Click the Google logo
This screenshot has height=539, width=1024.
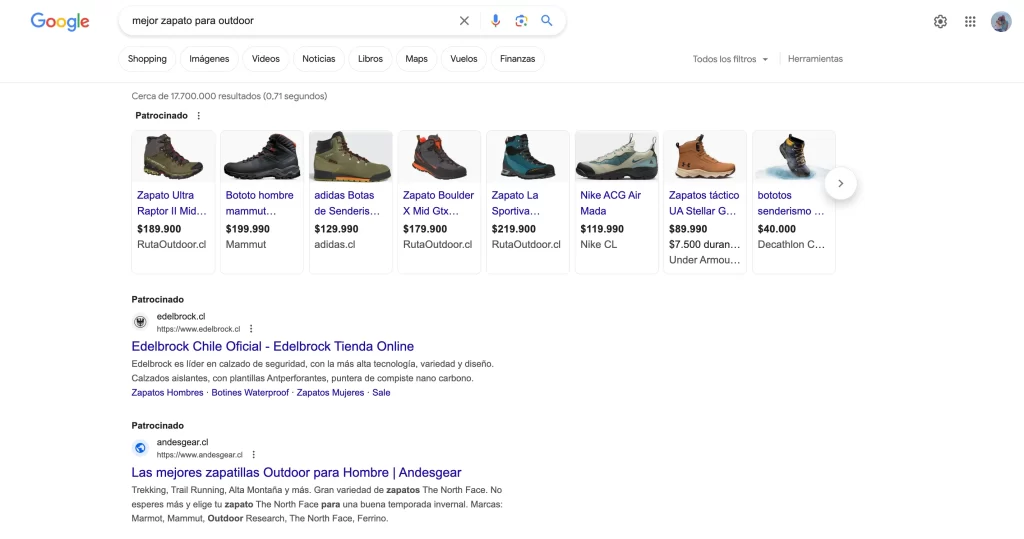59,22
